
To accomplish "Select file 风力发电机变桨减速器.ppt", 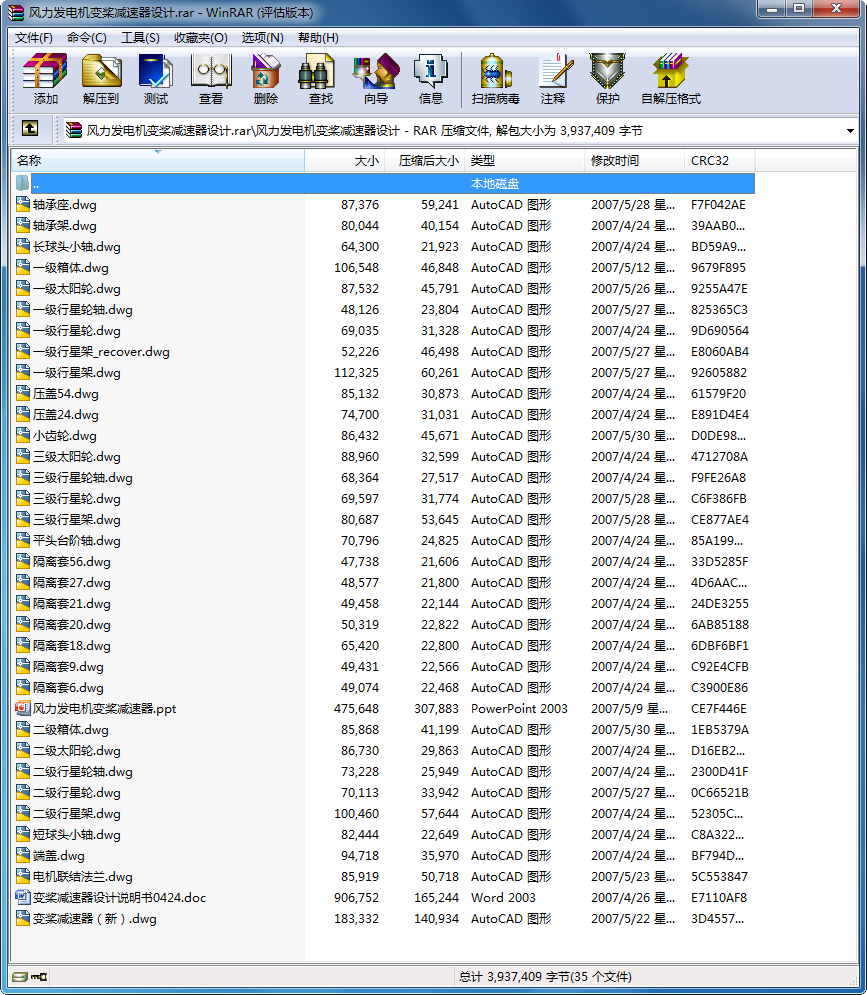I will point(104,708).
